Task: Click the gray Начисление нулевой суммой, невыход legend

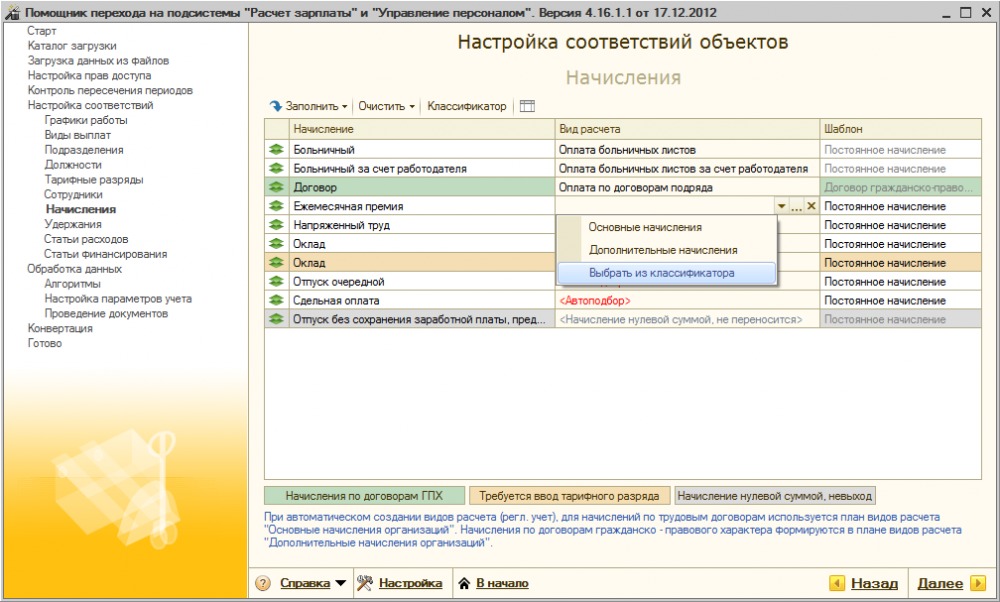Action: point(774,496)
